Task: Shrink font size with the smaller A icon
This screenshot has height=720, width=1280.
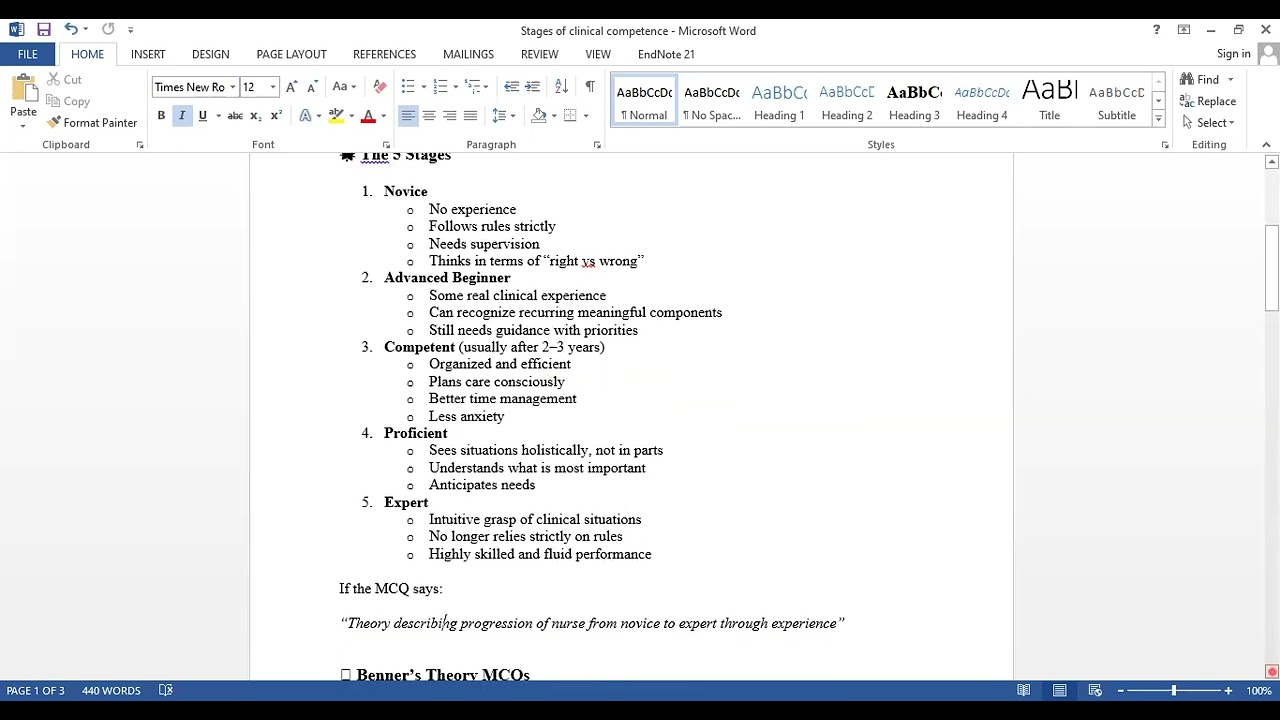Action: click(312, 87)
